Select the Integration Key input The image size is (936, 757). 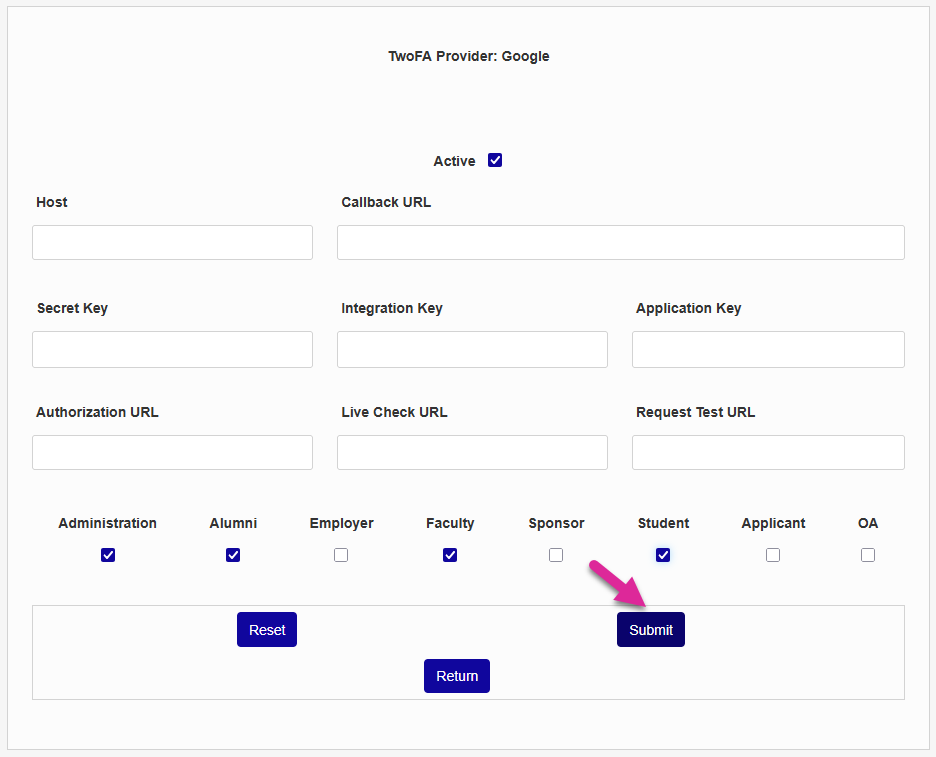[472, 349]
